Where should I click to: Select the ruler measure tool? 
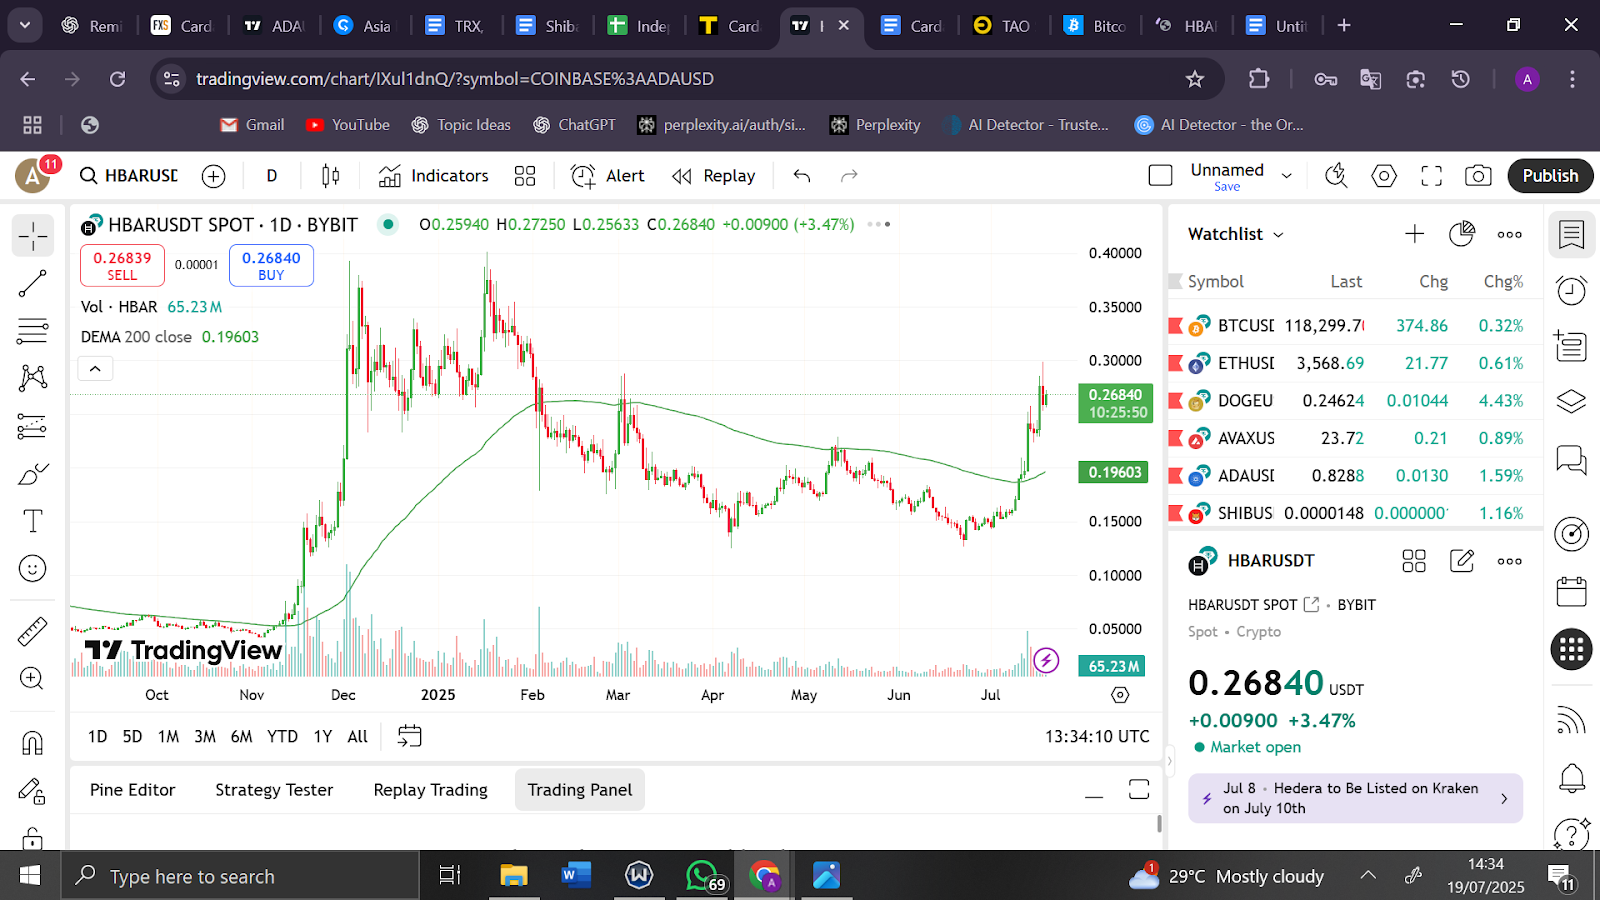tap(33, 631)
